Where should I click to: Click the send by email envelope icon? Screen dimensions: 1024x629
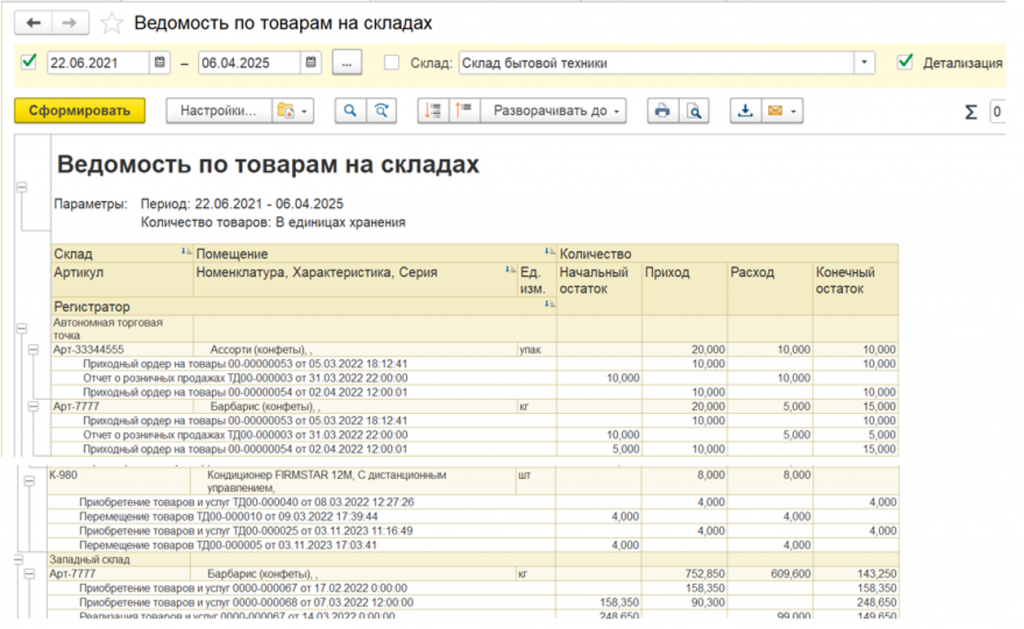[774, 111]
